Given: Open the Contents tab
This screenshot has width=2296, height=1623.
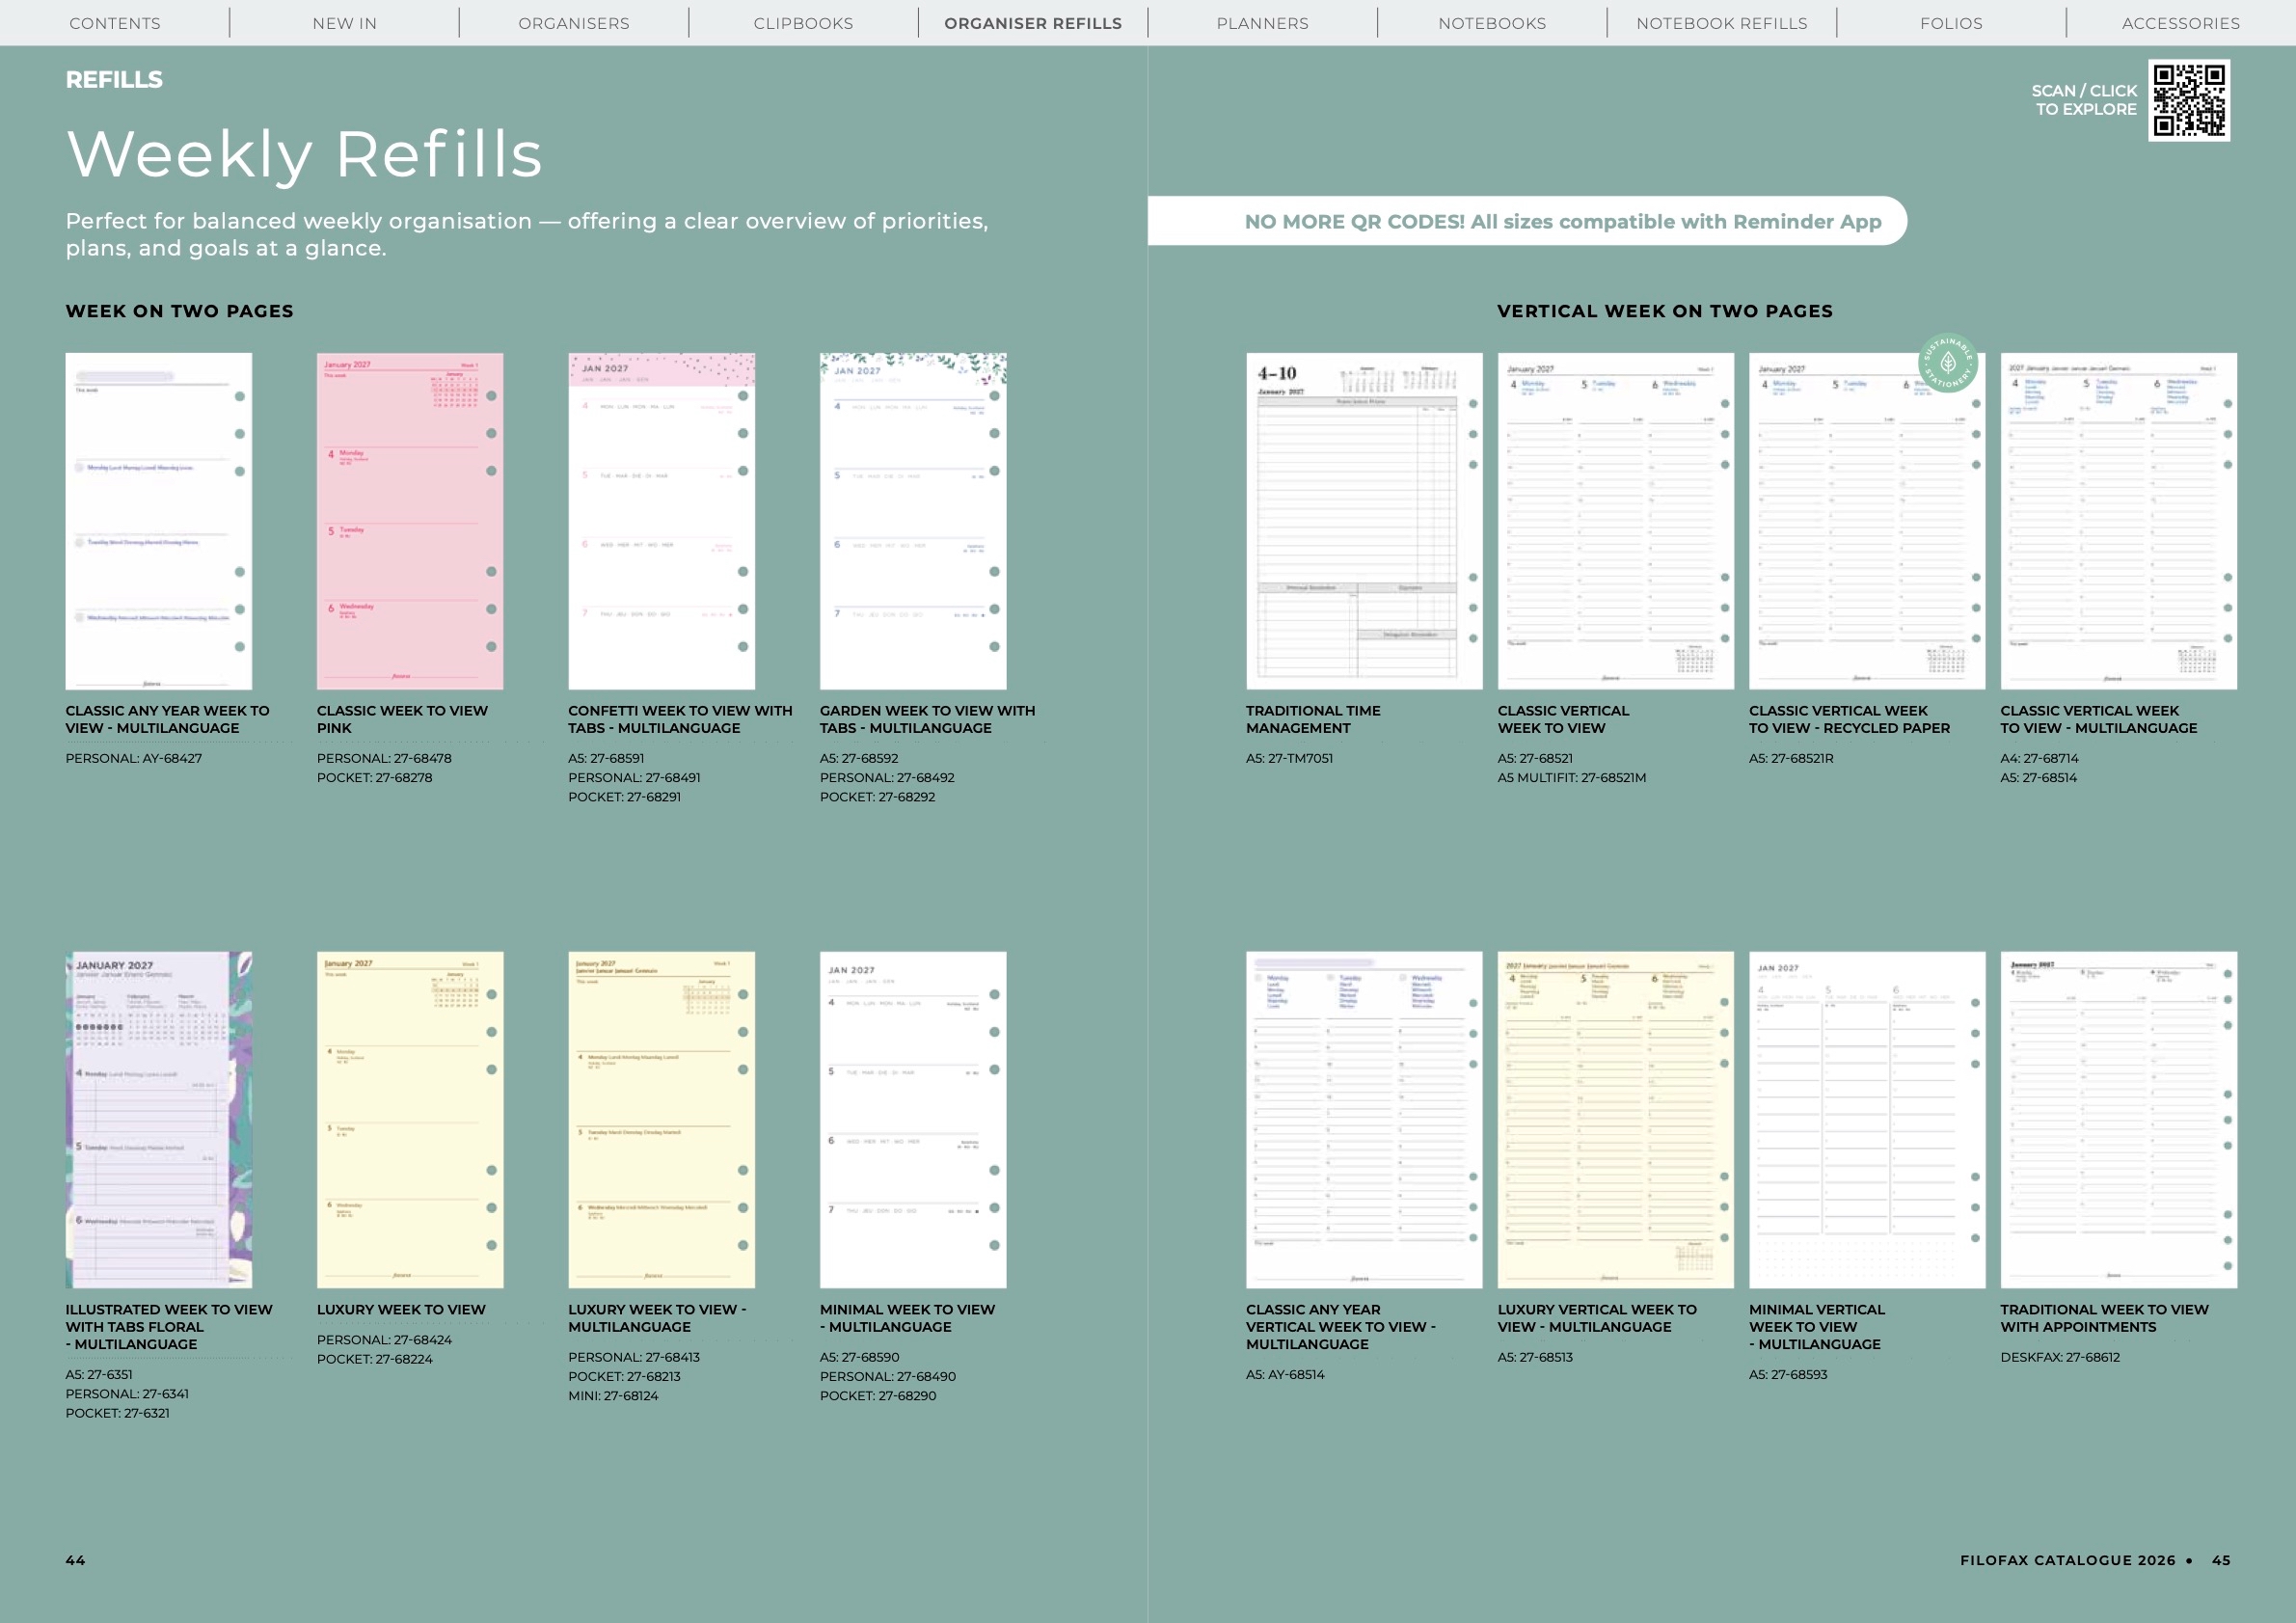Looking at the screenshot, I should coord(115,23).
